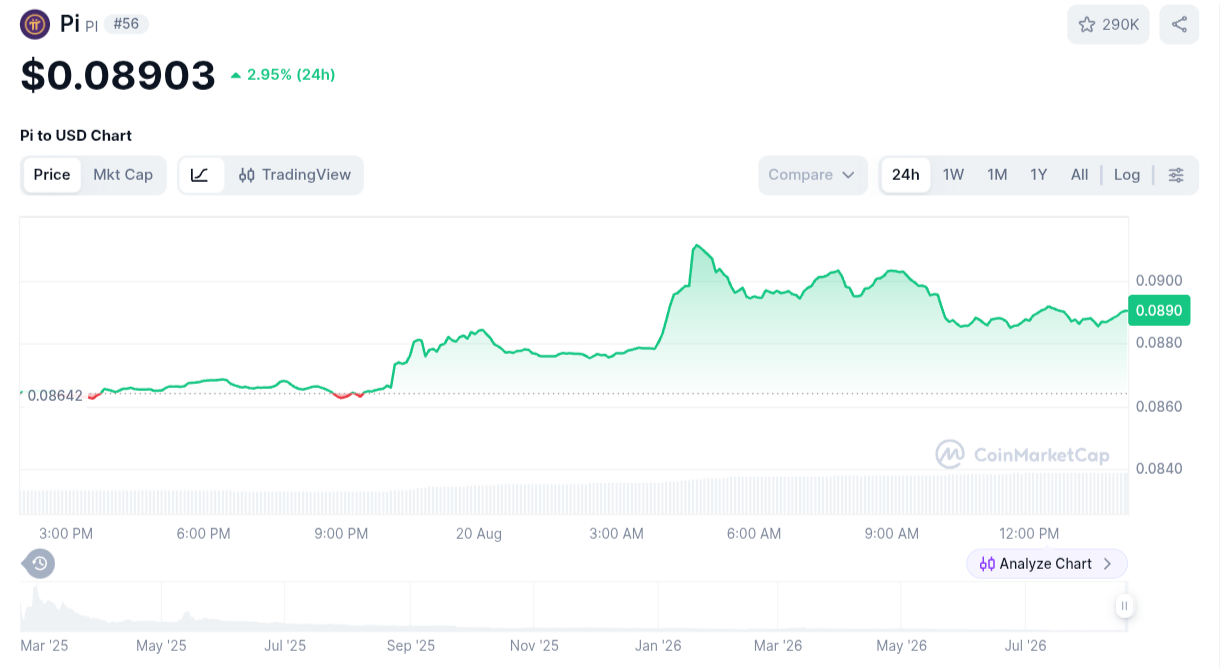The image size is (1220, 668).
Task: Click the 0.08642 opening price label
Action: (x=55, y=395)
